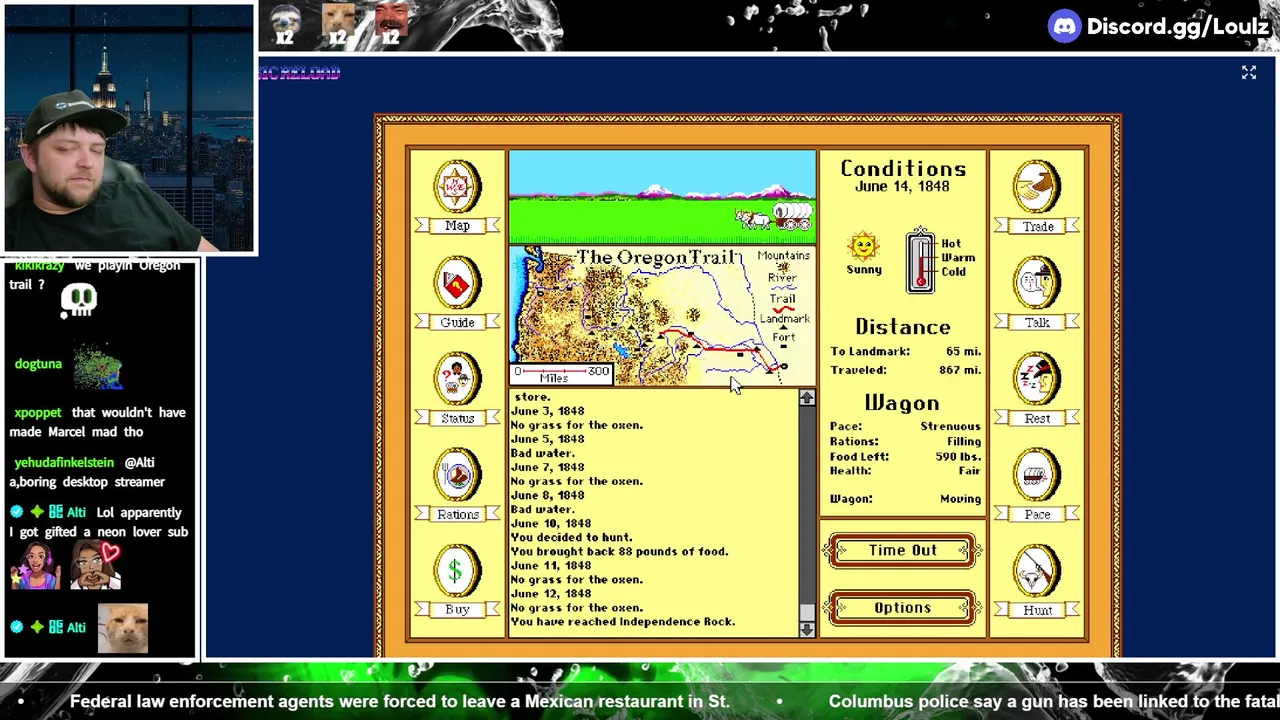The width and height of the screenshot is (1280, 720).
Task: Click the news ticker Columbus police headline
Action: coord(1054,702)
